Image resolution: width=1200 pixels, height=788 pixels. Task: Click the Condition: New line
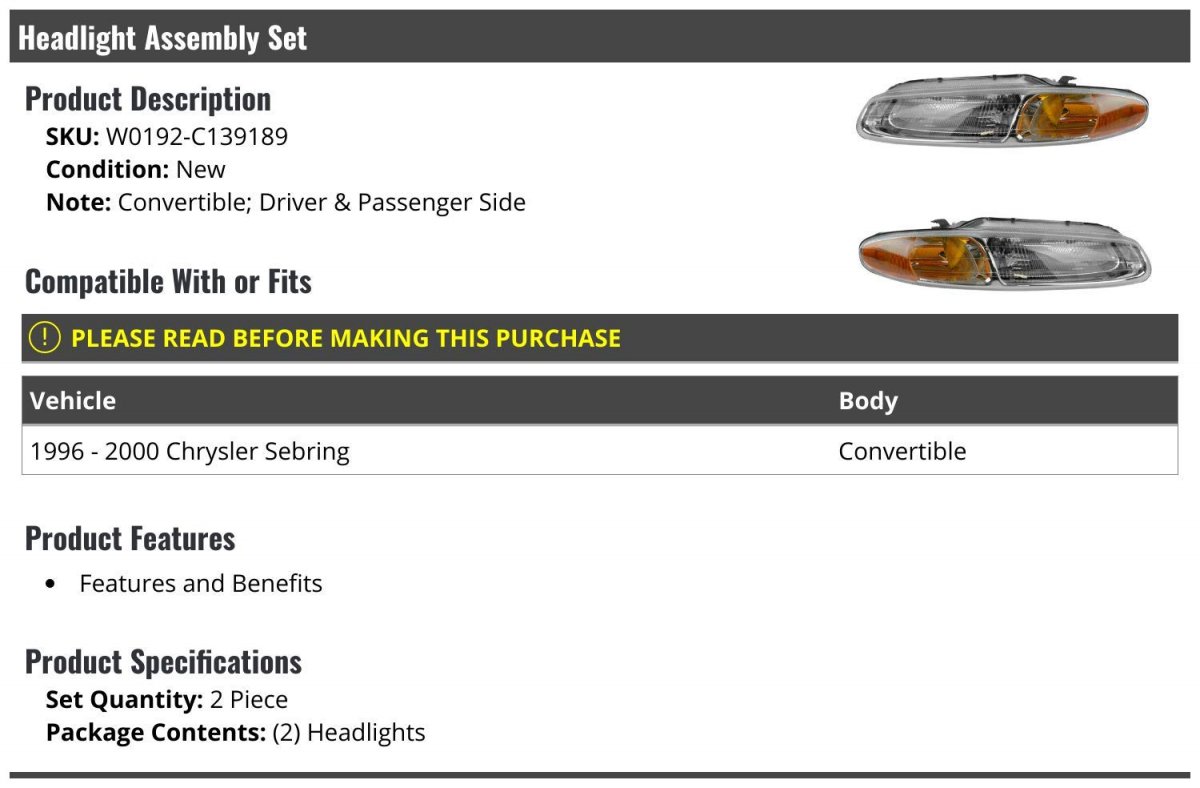136,169
